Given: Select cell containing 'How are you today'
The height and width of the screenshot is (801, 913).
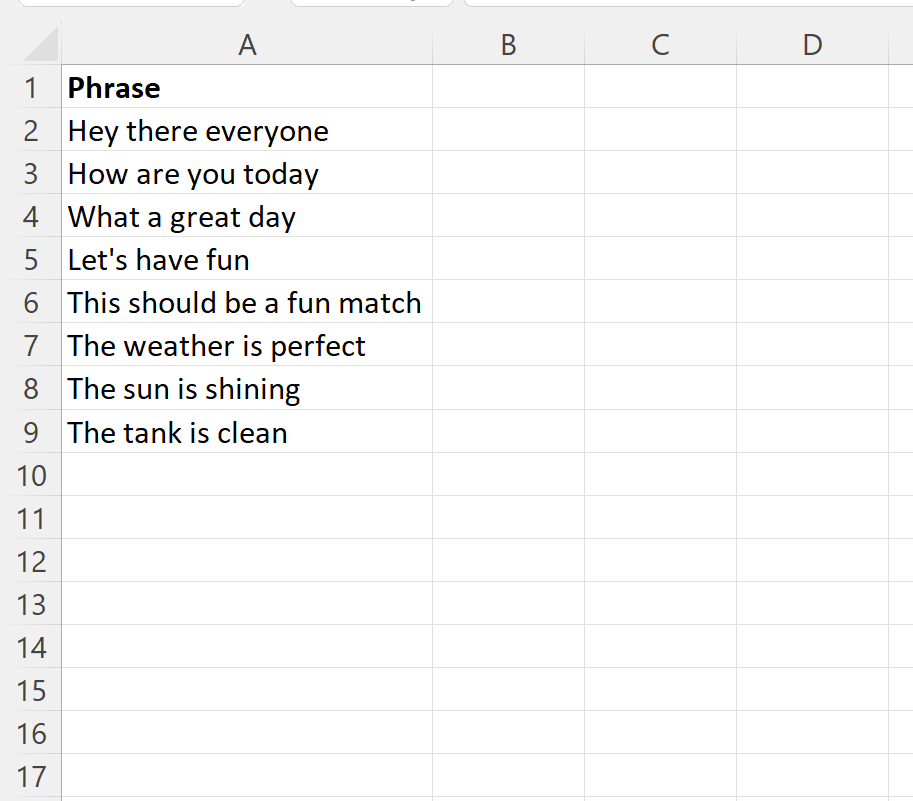Looking at the screenshot, I should [247, 173].
